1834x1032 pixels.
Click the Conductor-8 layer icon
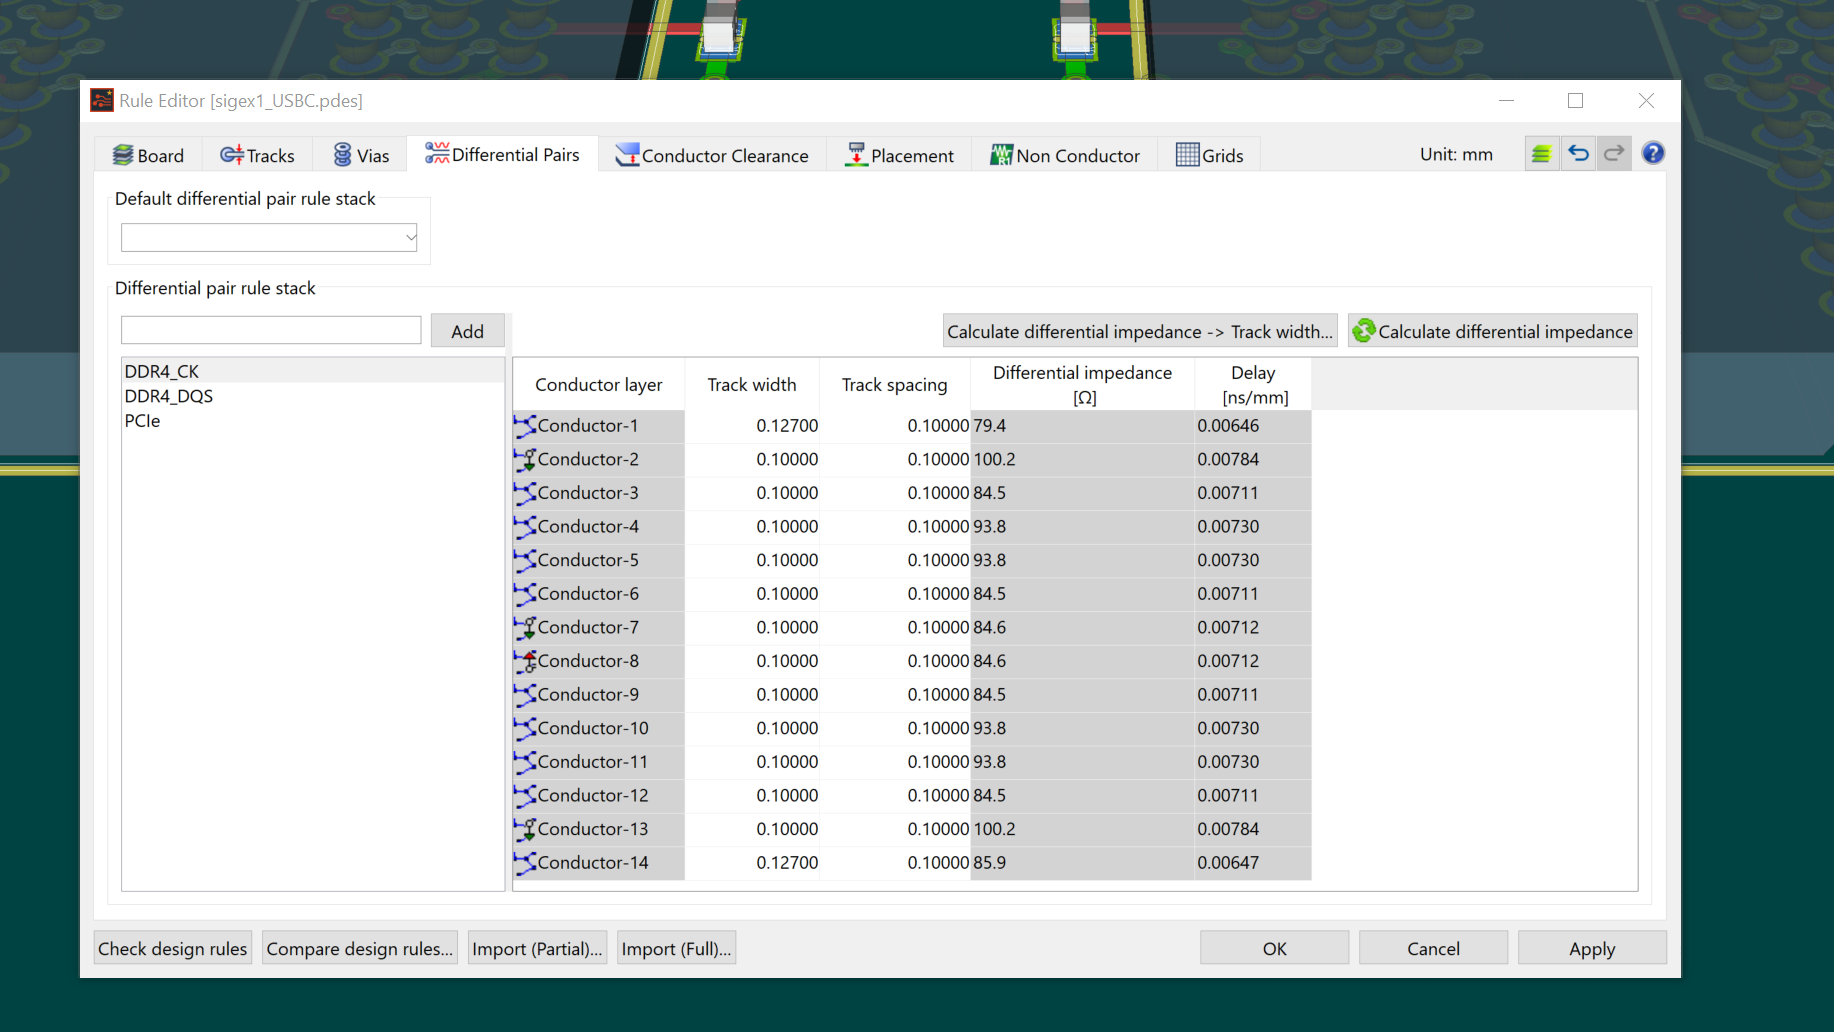525,661
